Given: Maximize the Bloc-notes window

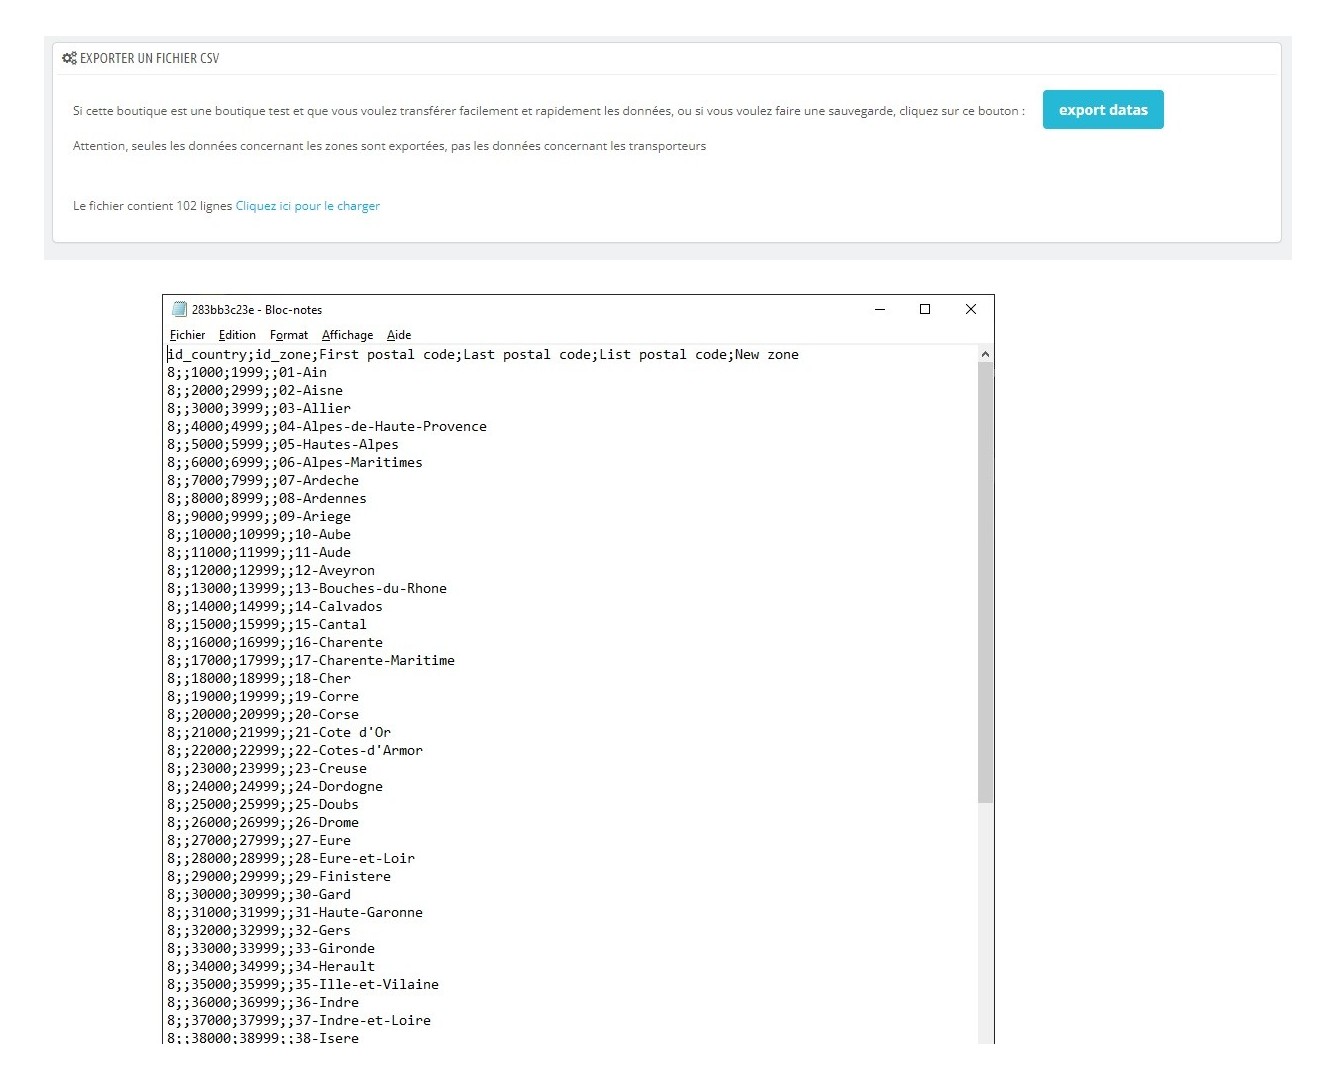Looking at the screenshot, I should 925,310.
